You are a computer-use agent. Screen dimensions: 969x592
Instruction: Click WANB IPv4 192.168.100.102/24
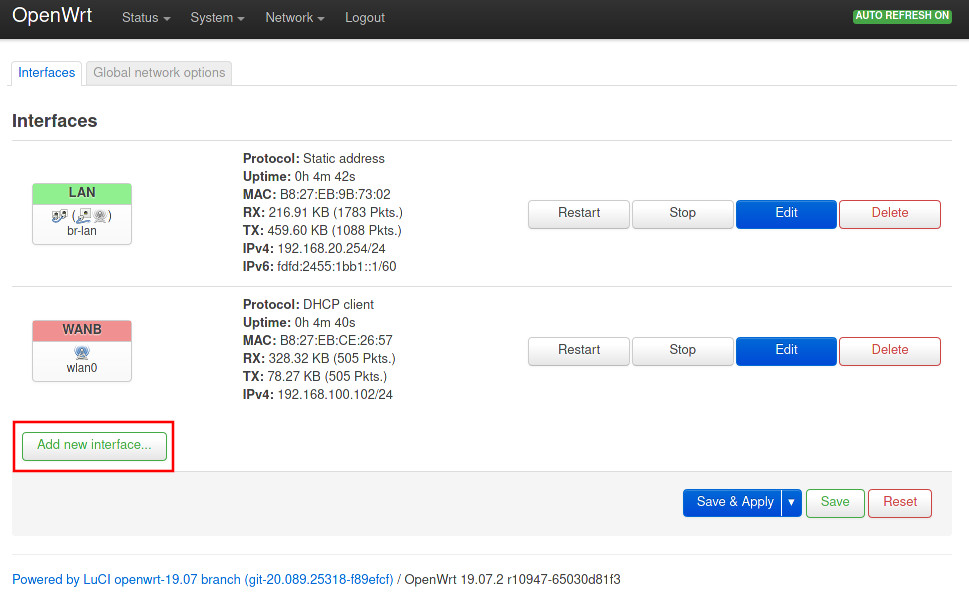point(335,394)
